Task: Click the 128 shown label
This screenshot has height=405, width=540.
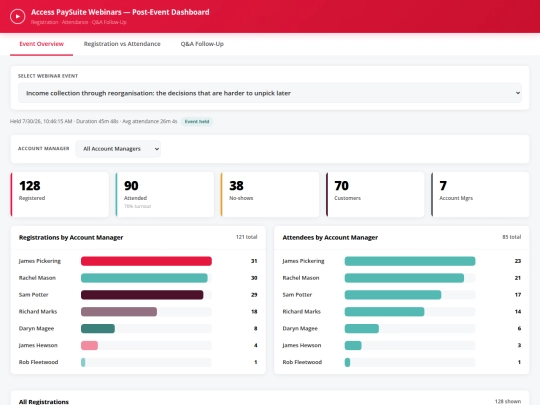Action: point(508,402)
